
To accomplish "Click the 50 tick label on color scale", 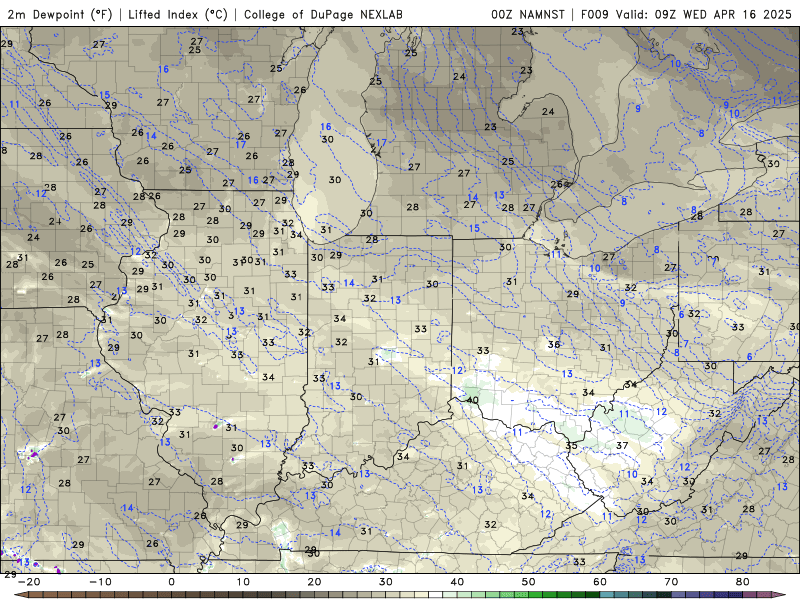I will tap(529, 582).
